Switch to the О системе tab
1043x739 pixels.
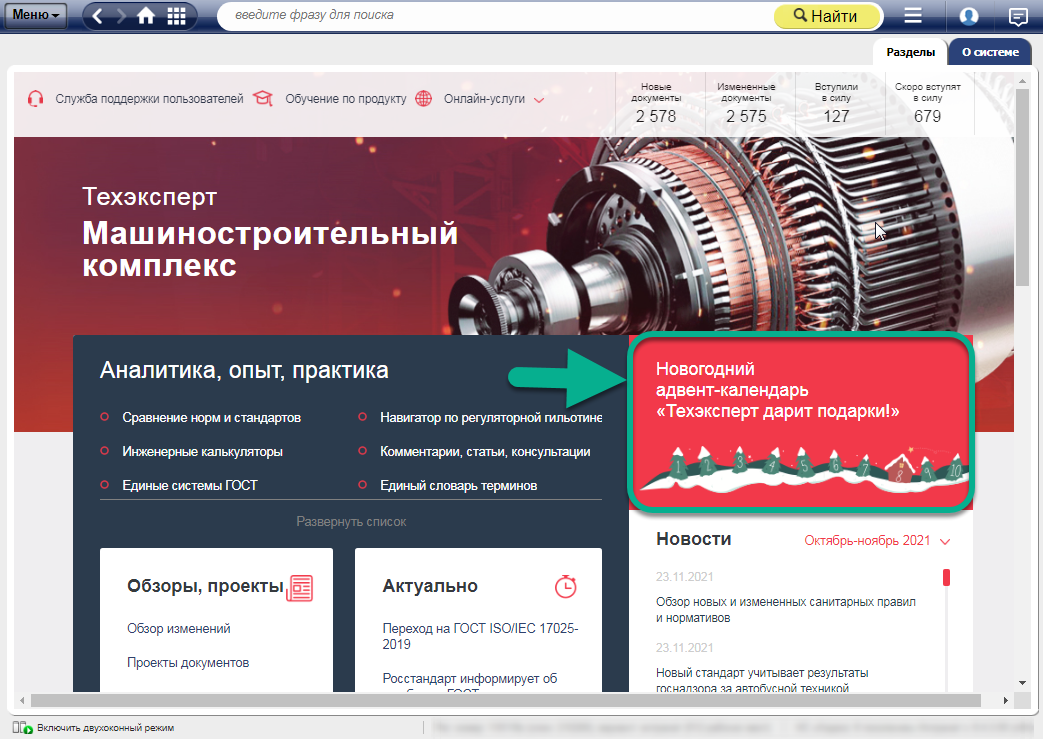(990, 52)
